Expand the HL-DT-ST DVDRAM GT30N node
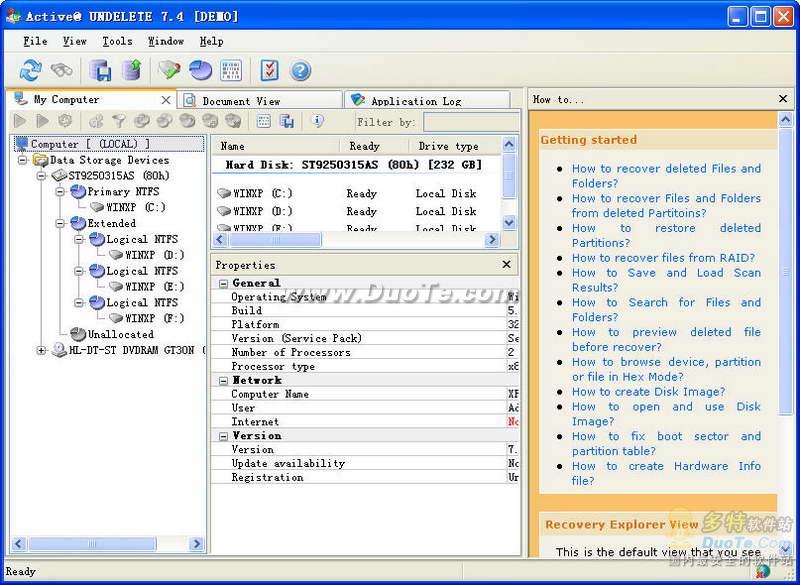 tap(41, 350)
